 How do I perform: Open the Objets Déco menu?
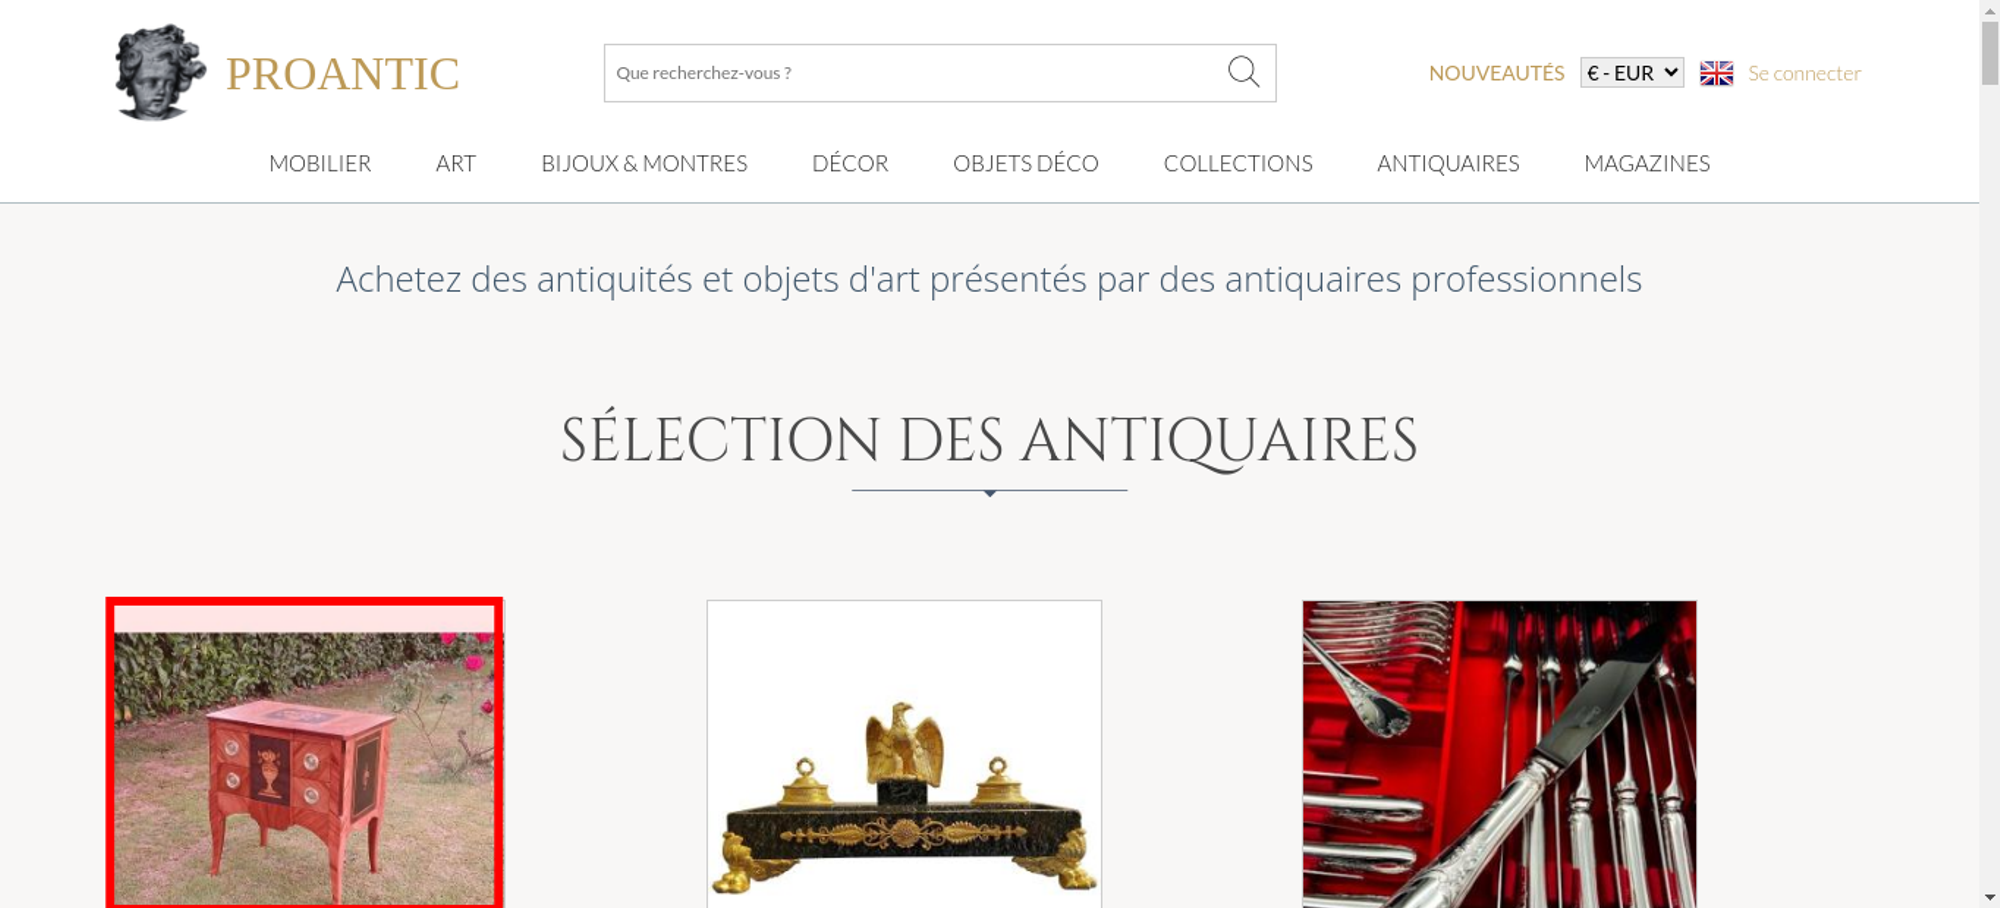(1026, 163)
